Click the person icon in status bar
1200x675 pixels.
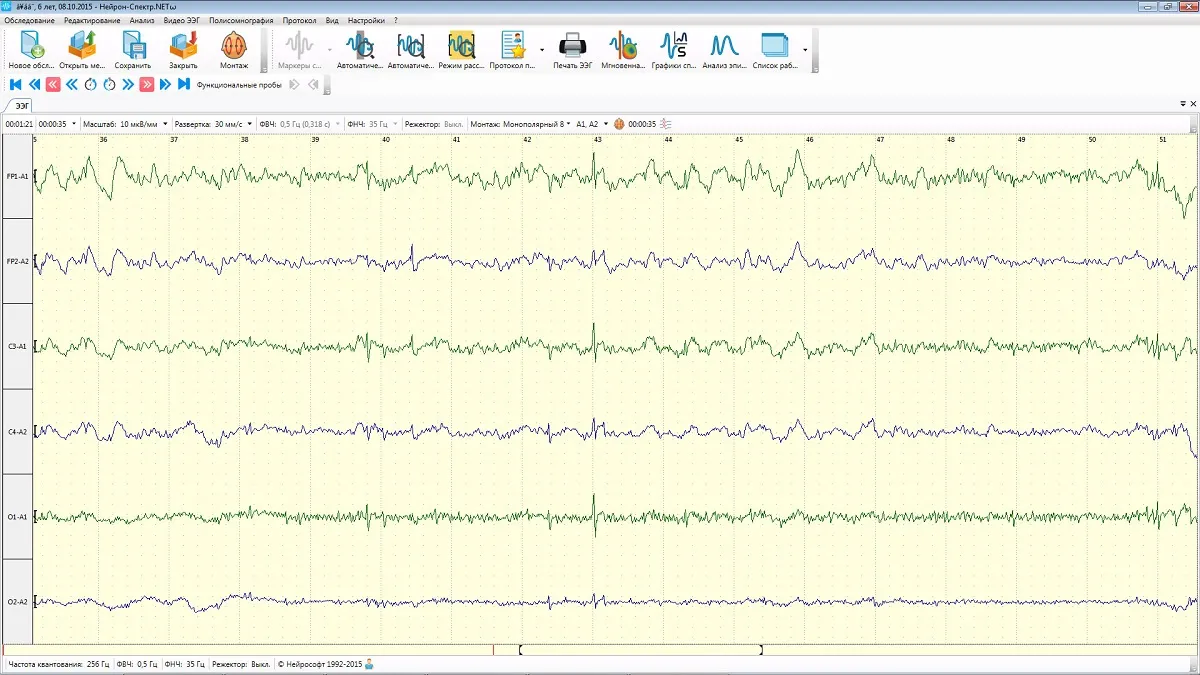pos(369,664)
